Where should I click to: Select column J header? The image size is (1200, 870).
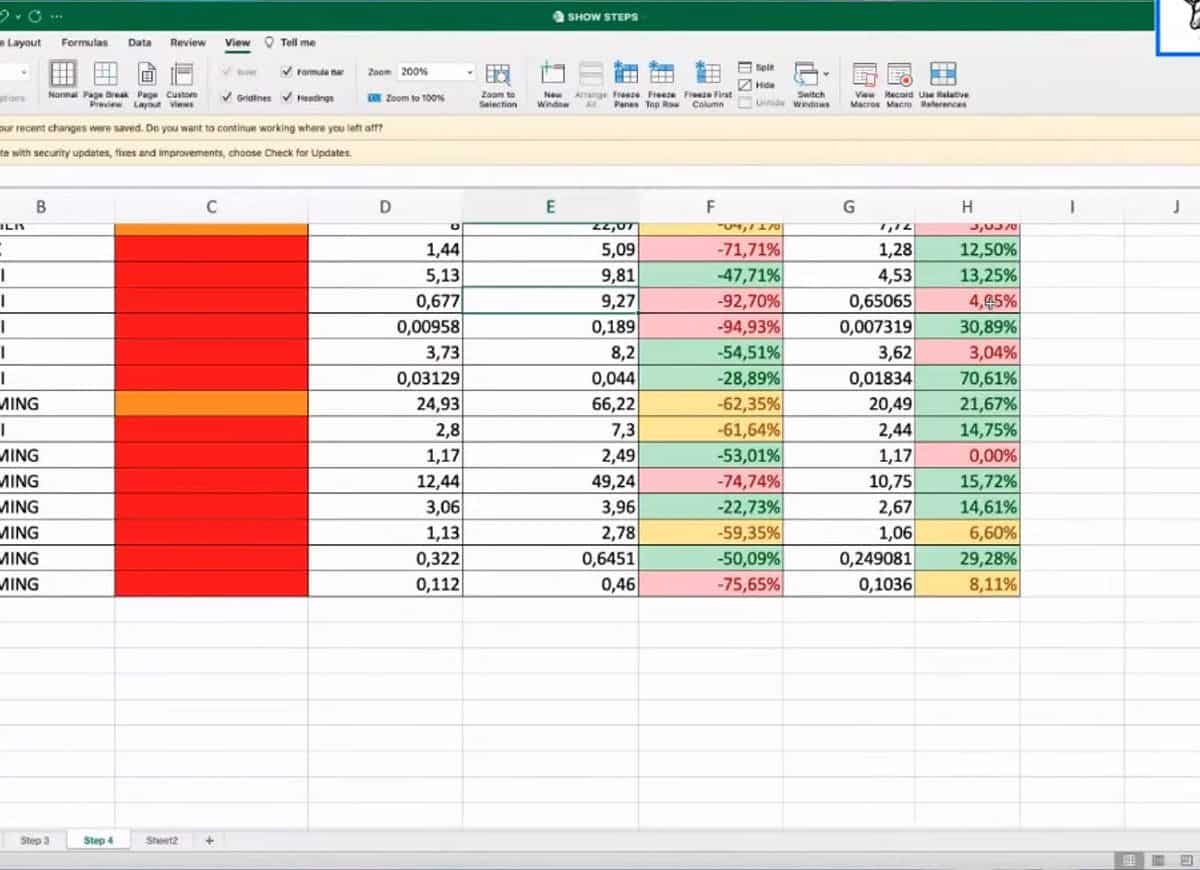pyautogui.click(x=1176, y=207)
